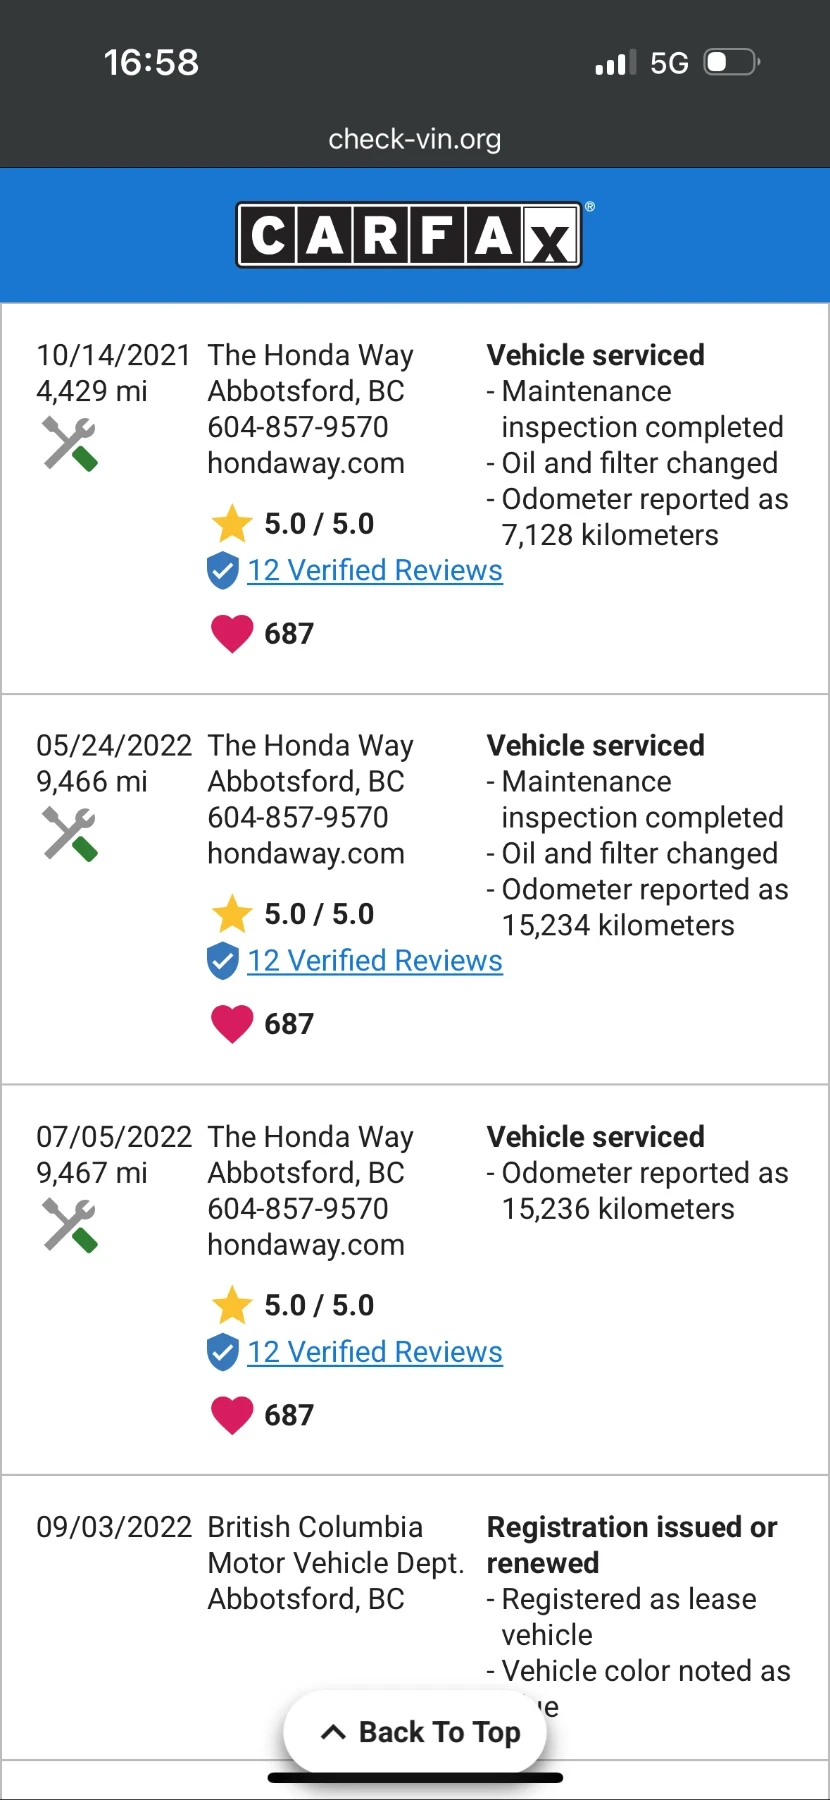Tap the 16:58 clock in status bar
The image size is (830, 1800).
[151, 62]
